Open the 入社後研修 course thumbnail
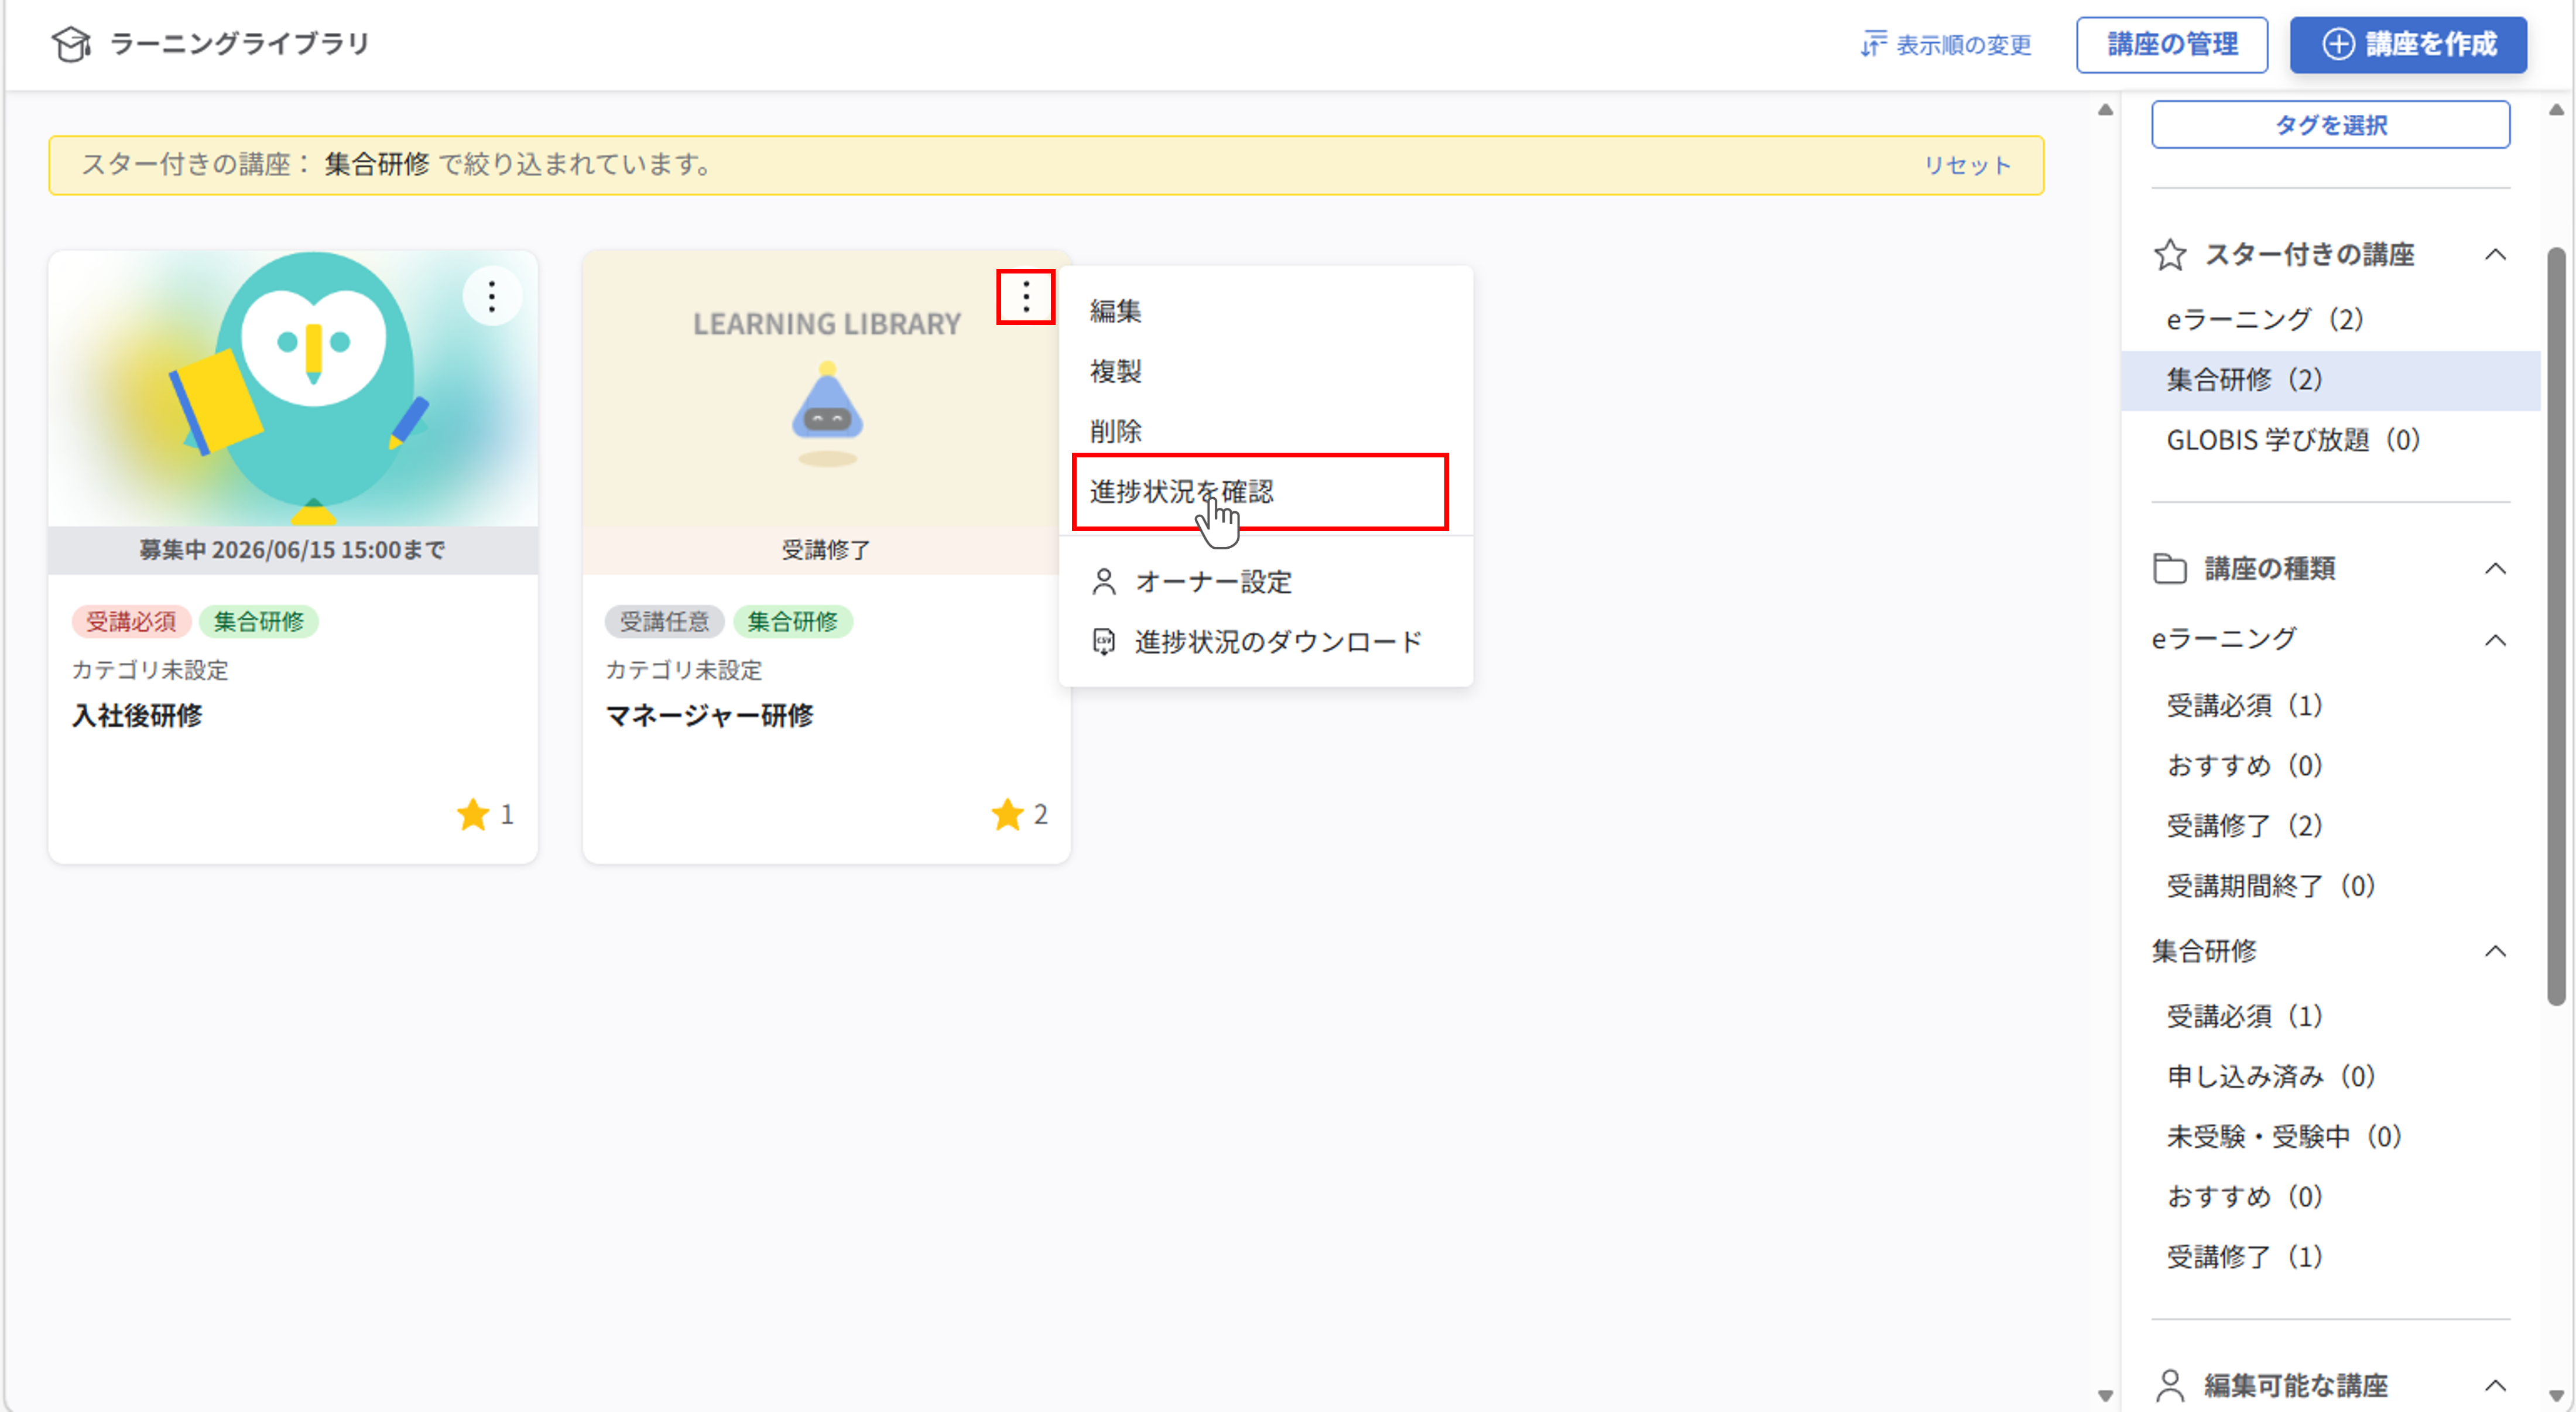Screen dimensions: 2576x1412 point(292,388)
